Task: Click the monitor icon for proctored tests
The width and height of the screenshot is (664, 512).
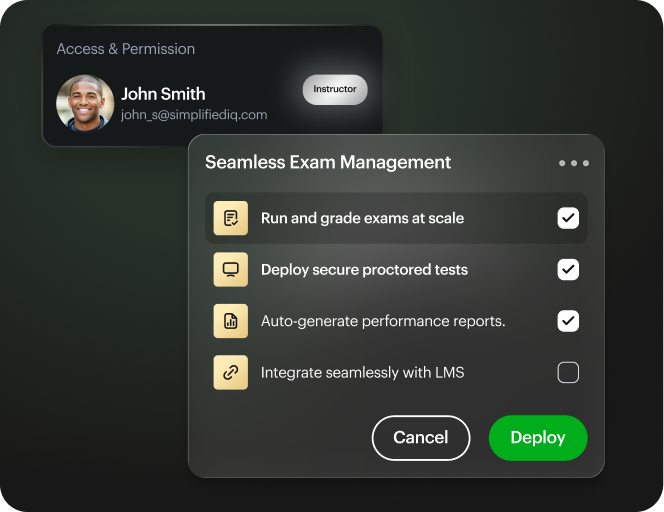Action: pyautogui.click(x=230, y=270)
